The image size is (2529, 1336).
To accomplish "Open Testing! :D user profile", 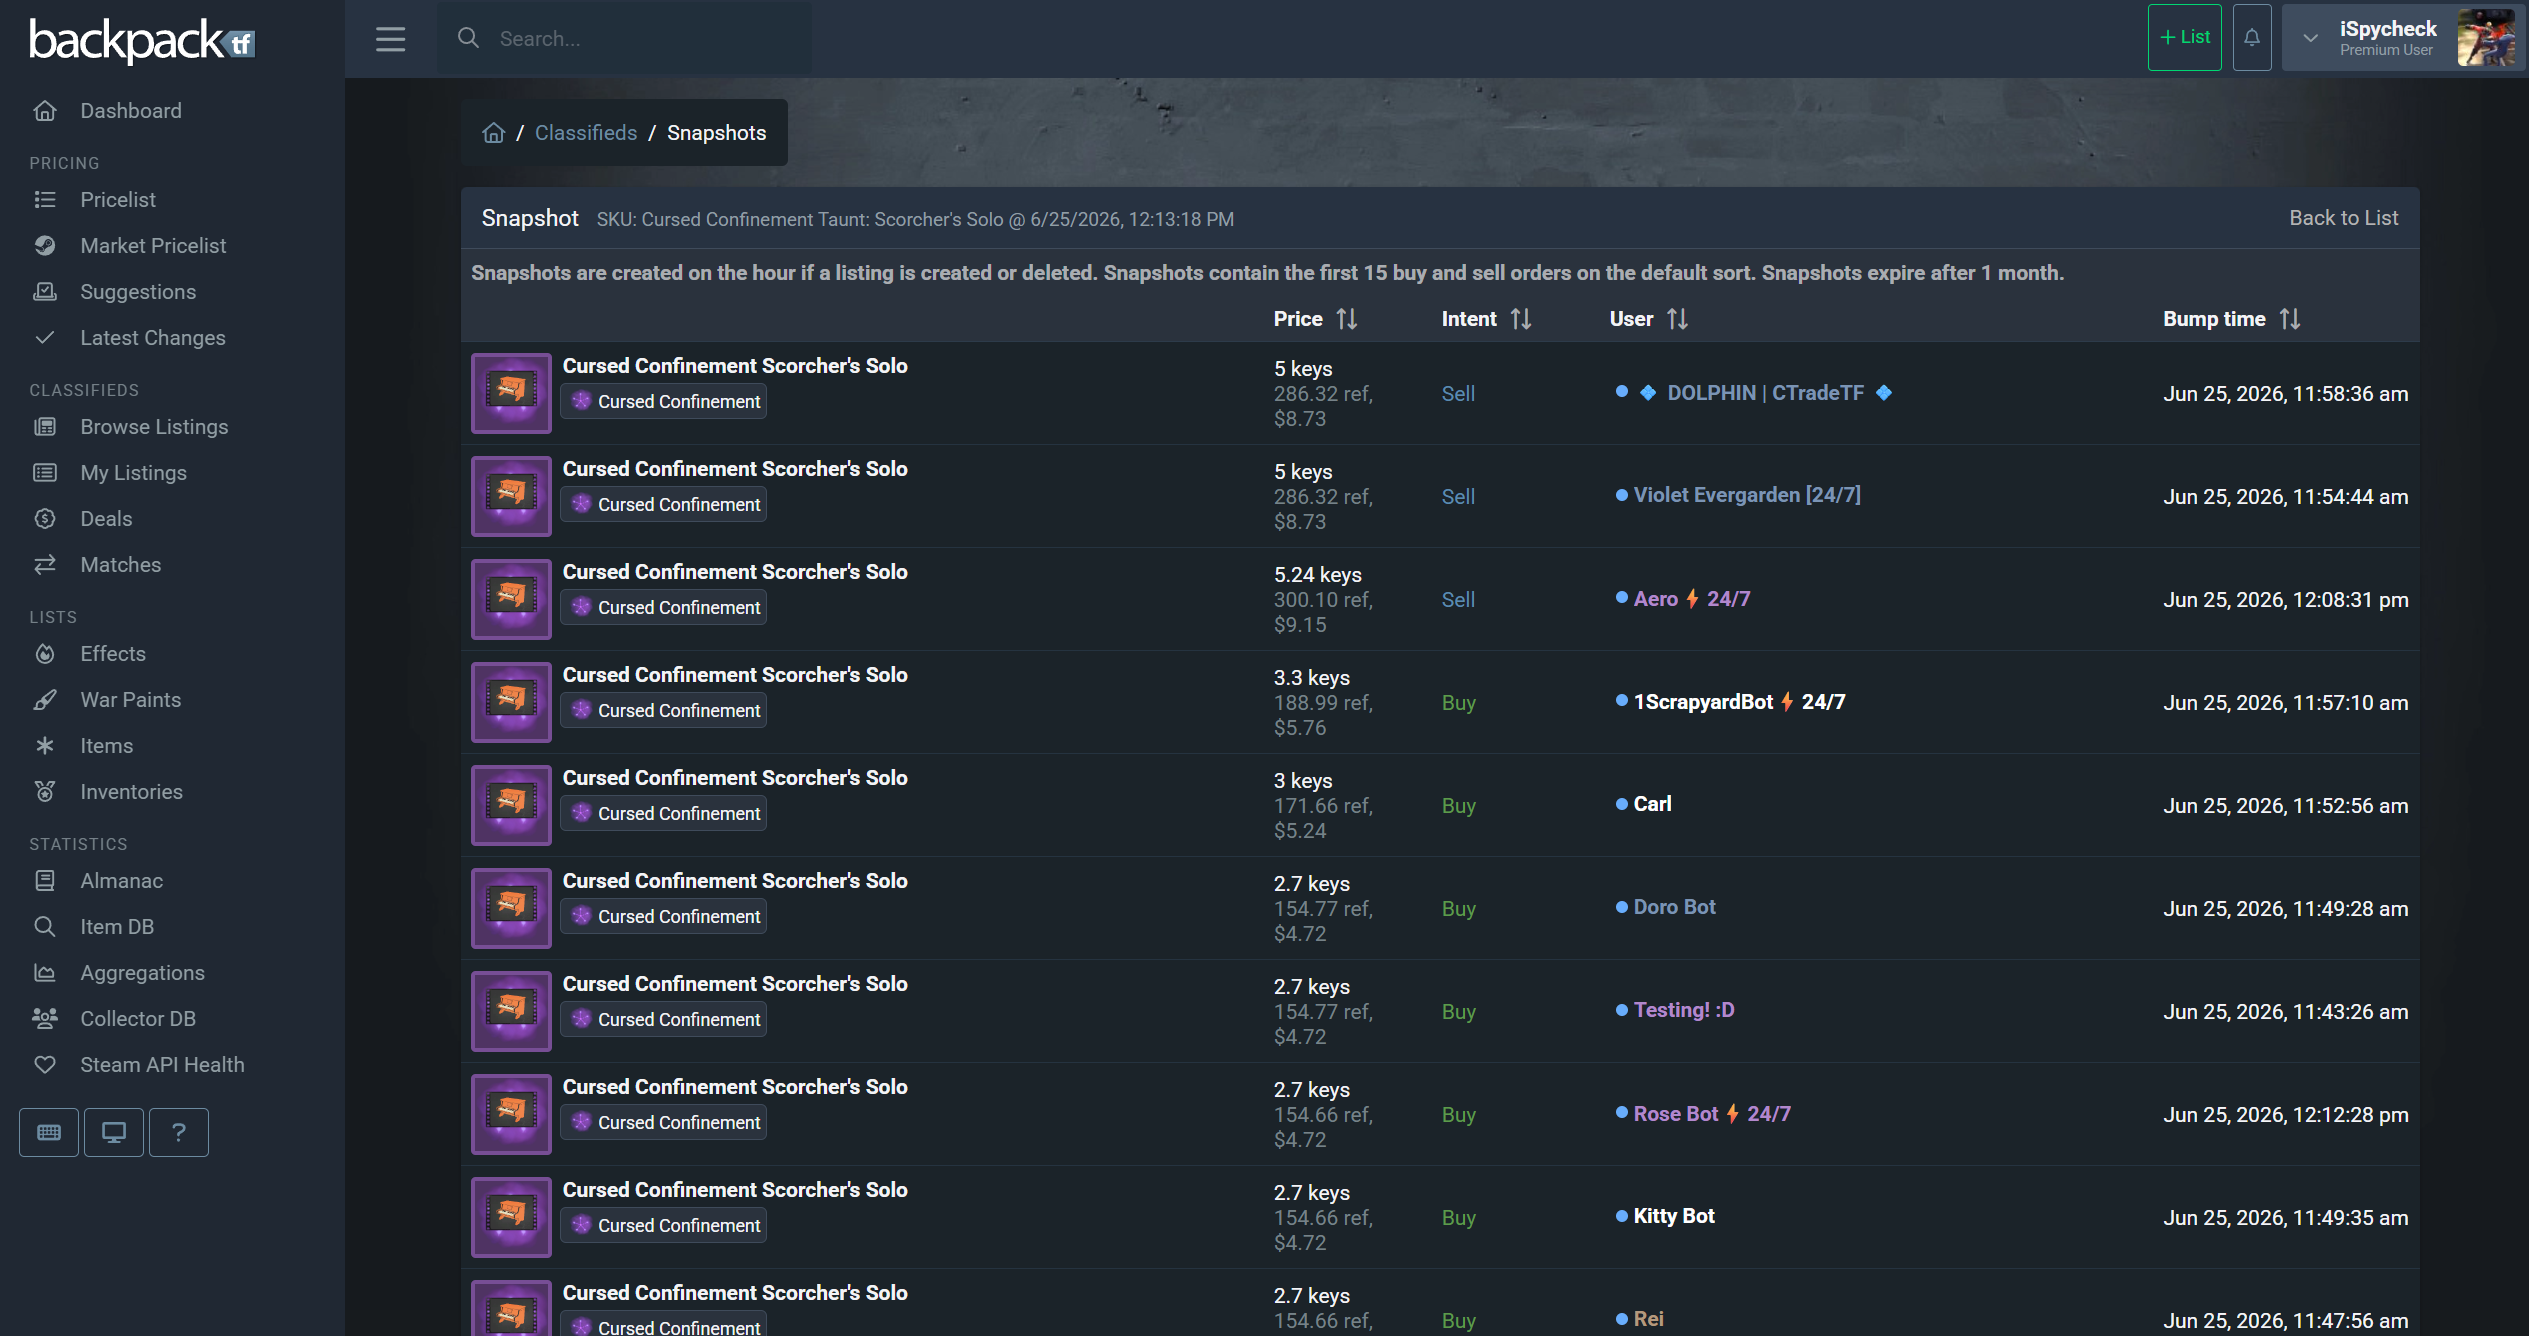I will point(1684,1010).
